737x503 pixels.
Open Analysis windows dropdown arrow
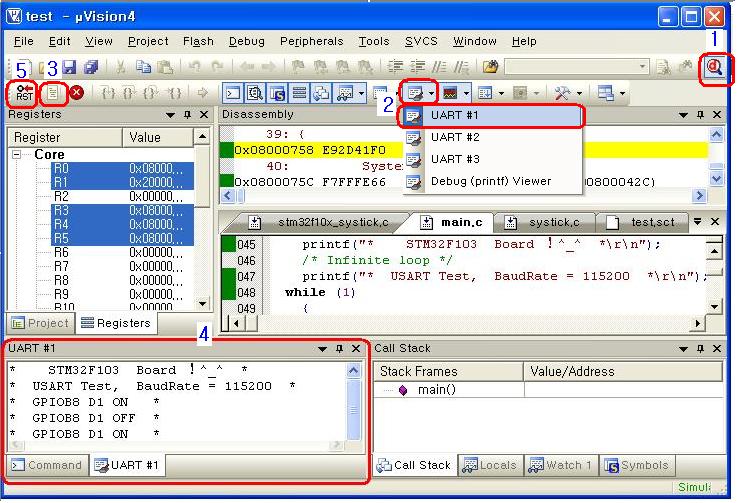point(466,93)
